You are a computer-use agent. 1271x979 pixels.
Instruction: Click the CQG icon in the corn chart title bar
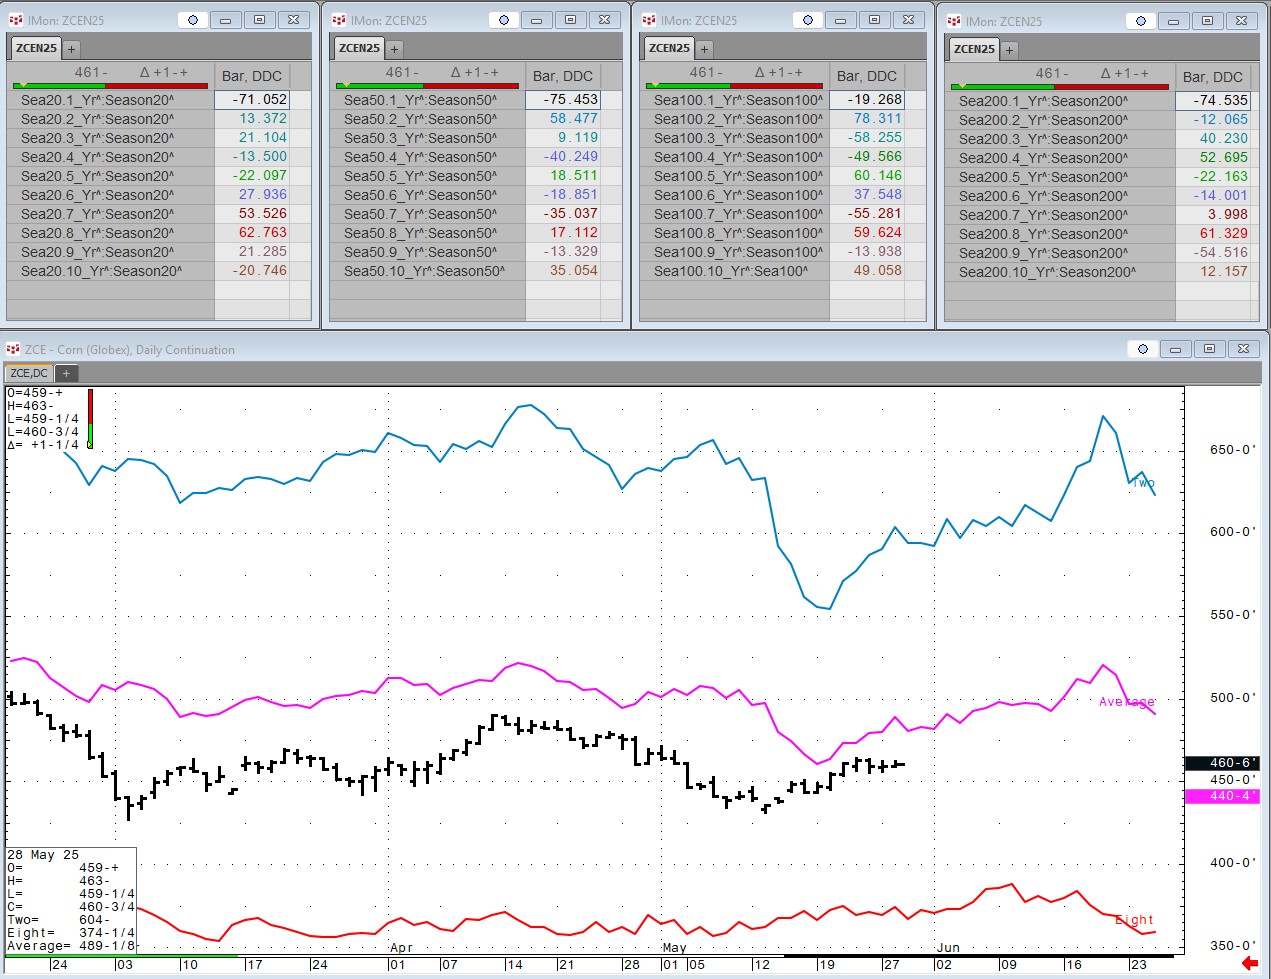tap(13, 349)
